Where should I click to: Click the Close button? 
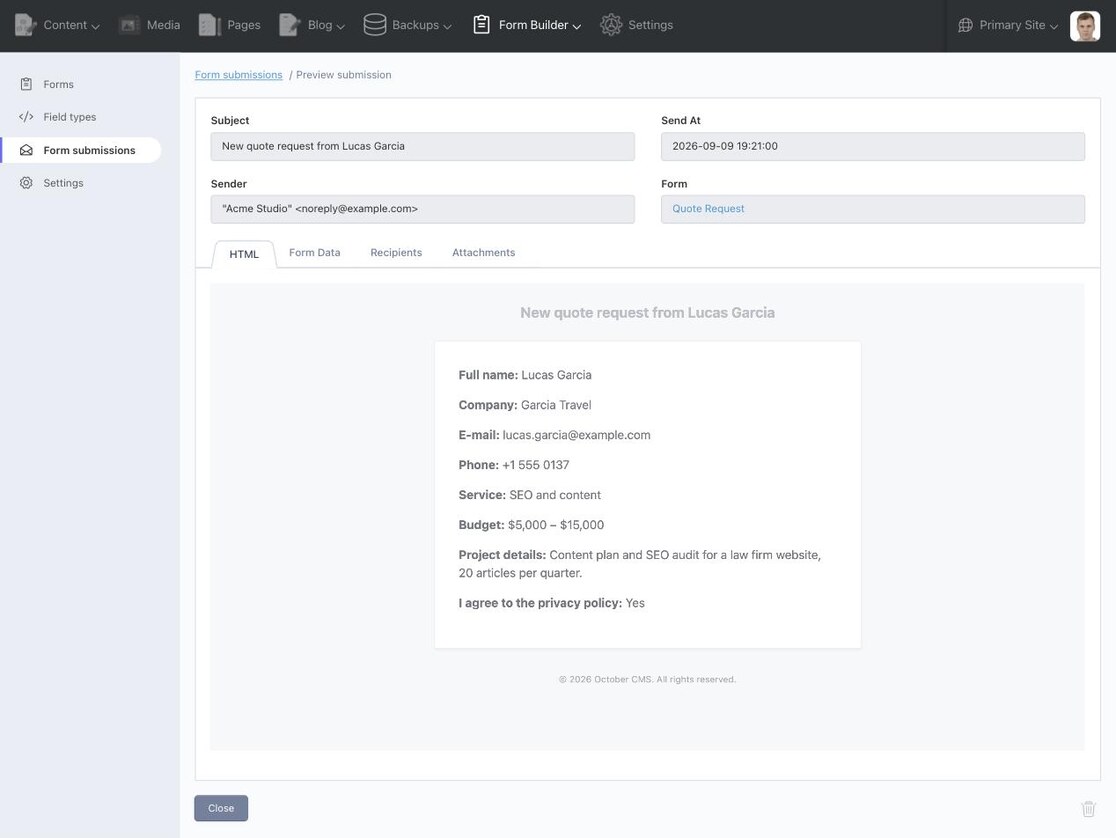221,808
